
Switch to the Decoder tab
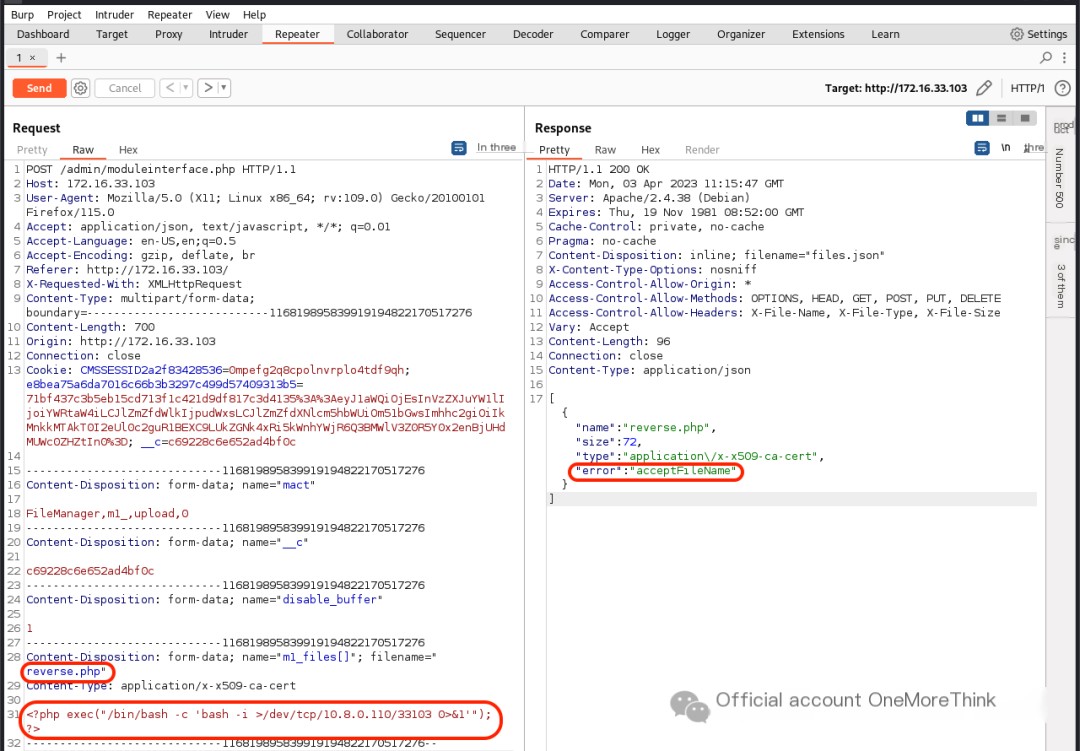click(533, 34)
